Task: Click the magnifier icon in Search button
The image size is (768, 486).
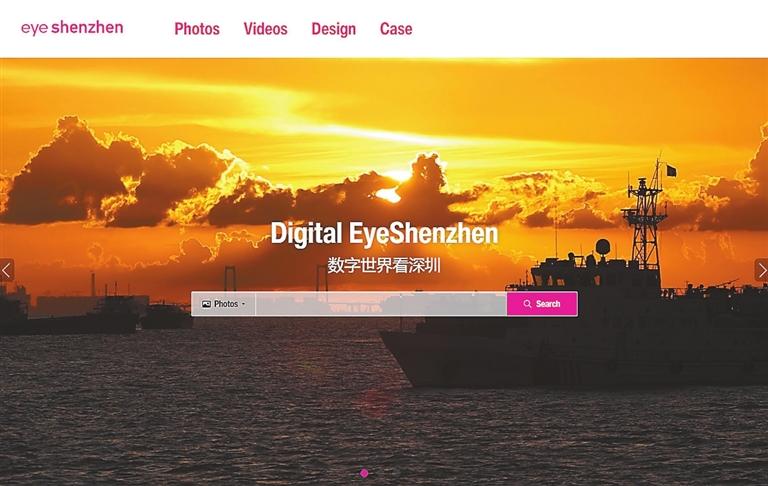Action: click(528, 304)
